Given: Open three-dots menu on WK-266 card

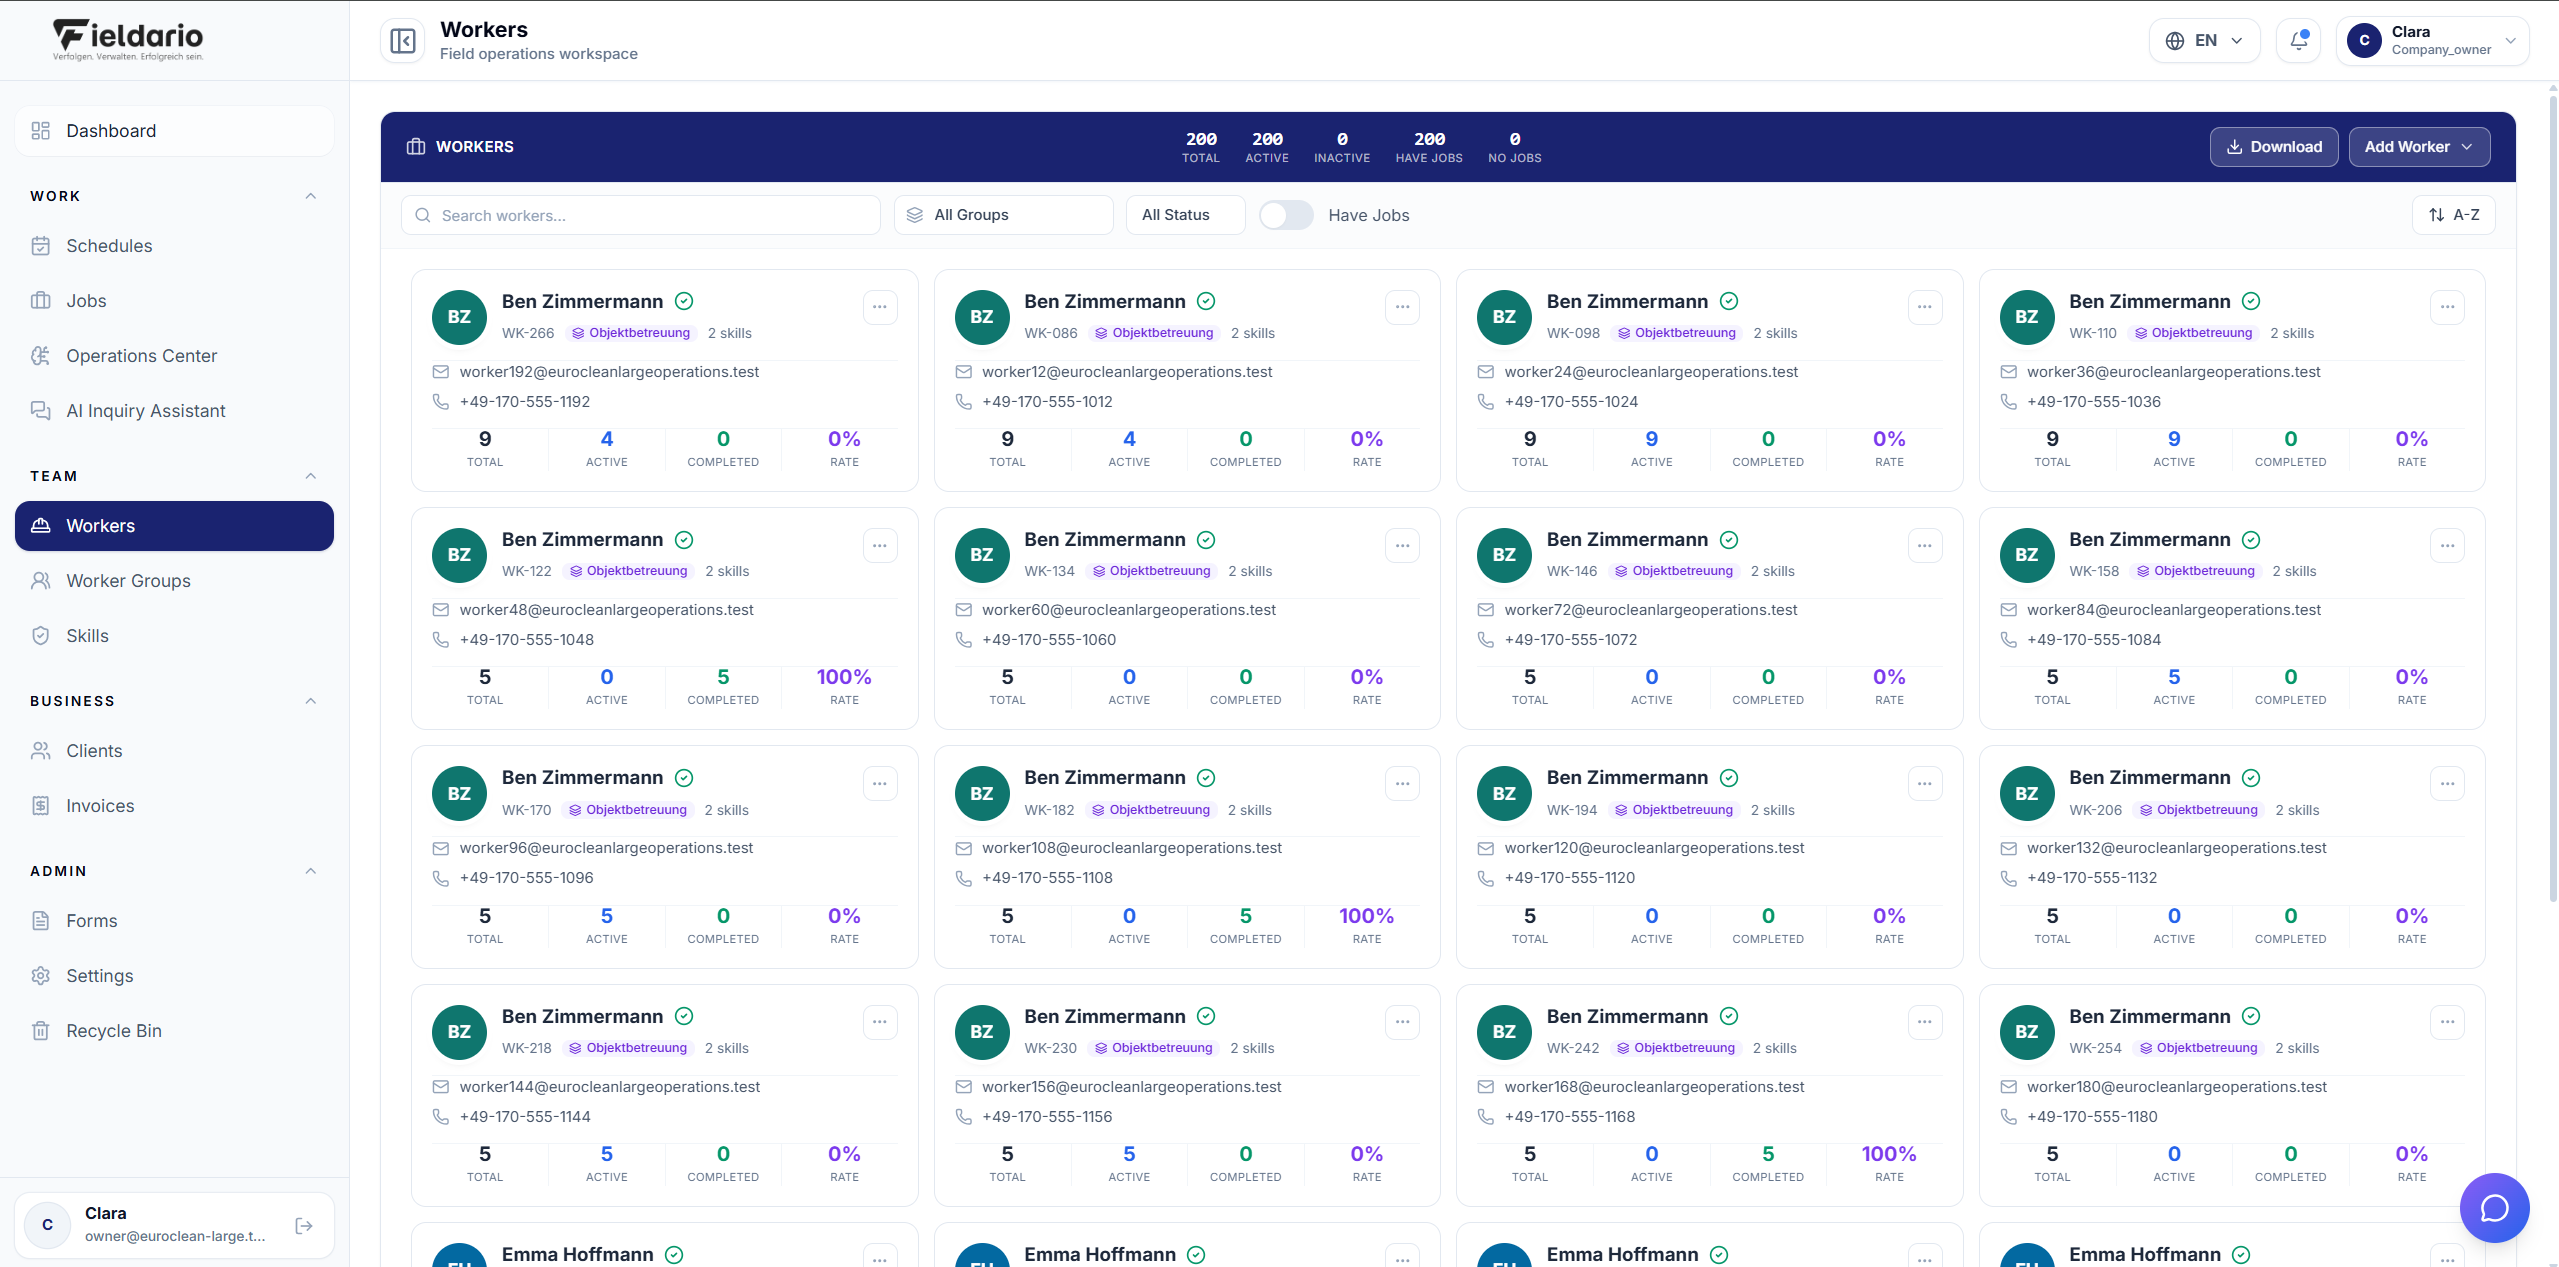Looking at the screenshot, I should click(x=880, y=307).
